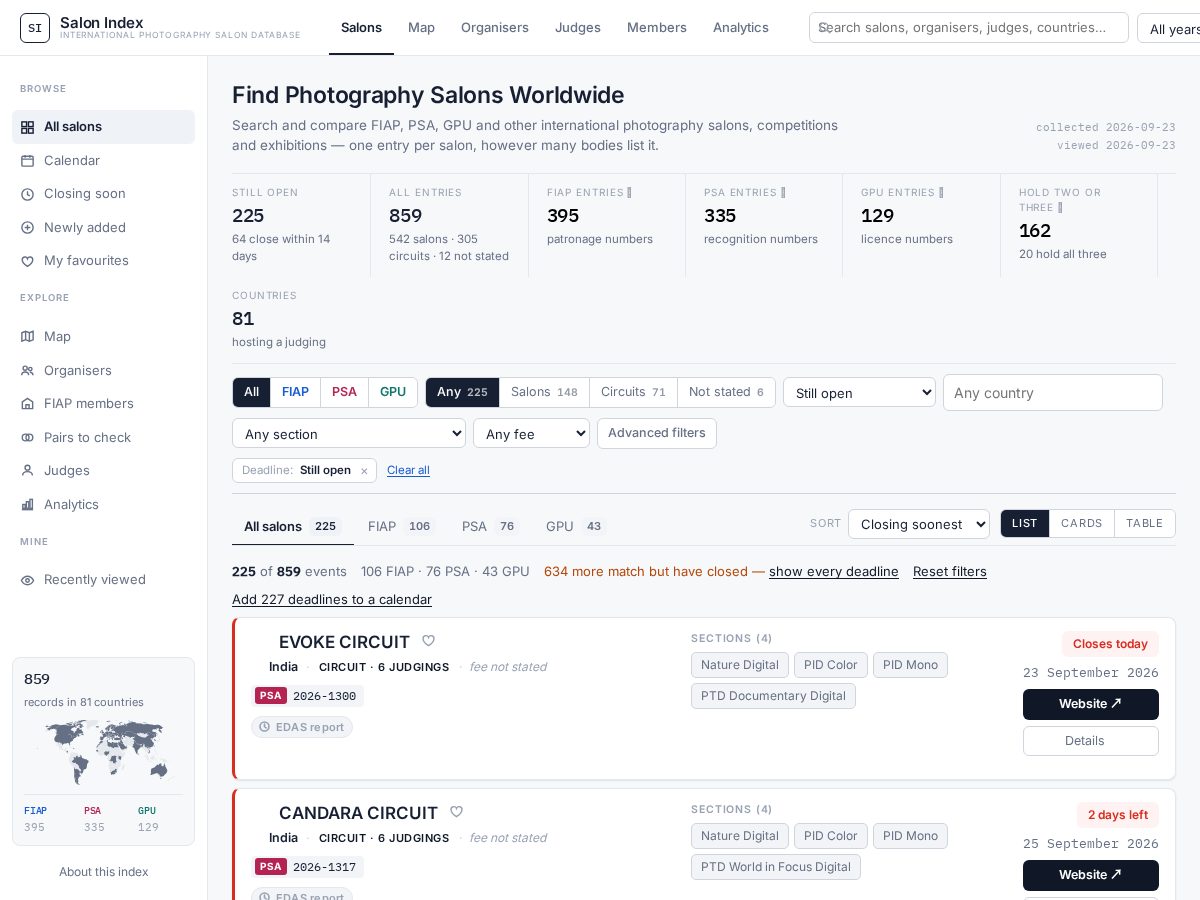The image size is (1200, 900).
Task: Click the Closing soon clock icon
Action: (28, 194)
